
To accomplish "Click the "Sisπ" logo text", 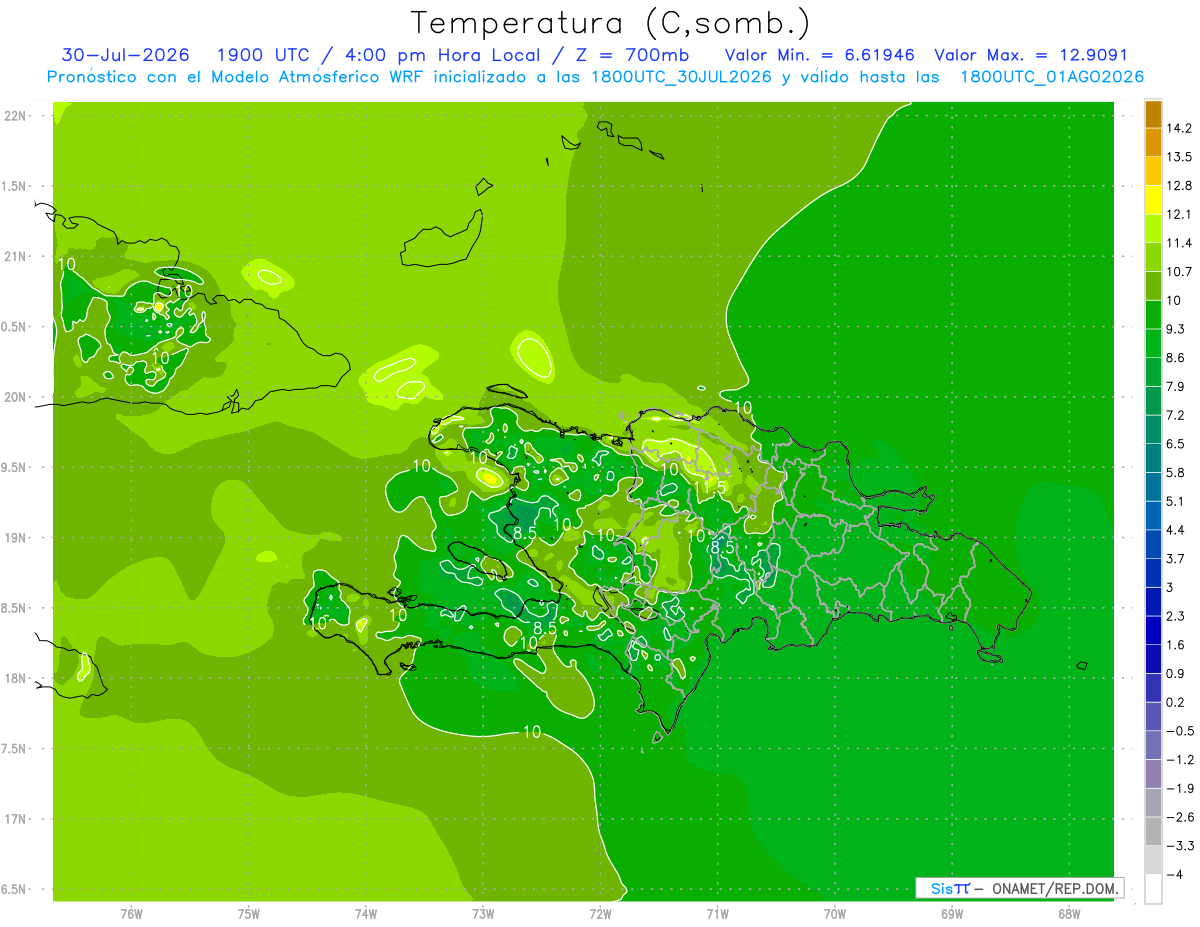I will [950, 888].
